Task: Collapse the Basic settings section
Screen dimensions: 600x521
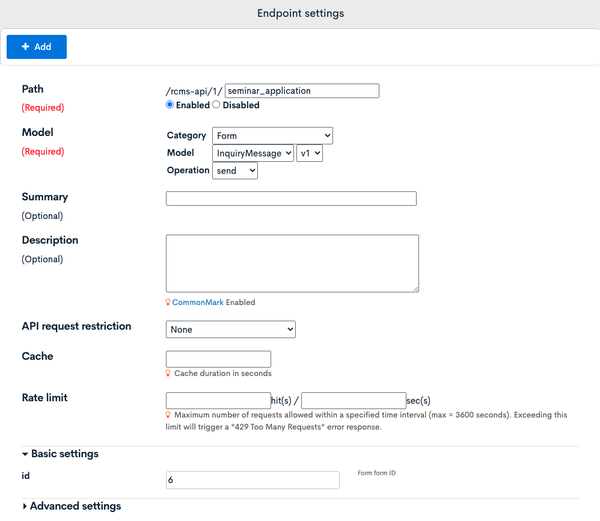Action: pos(60,454)
